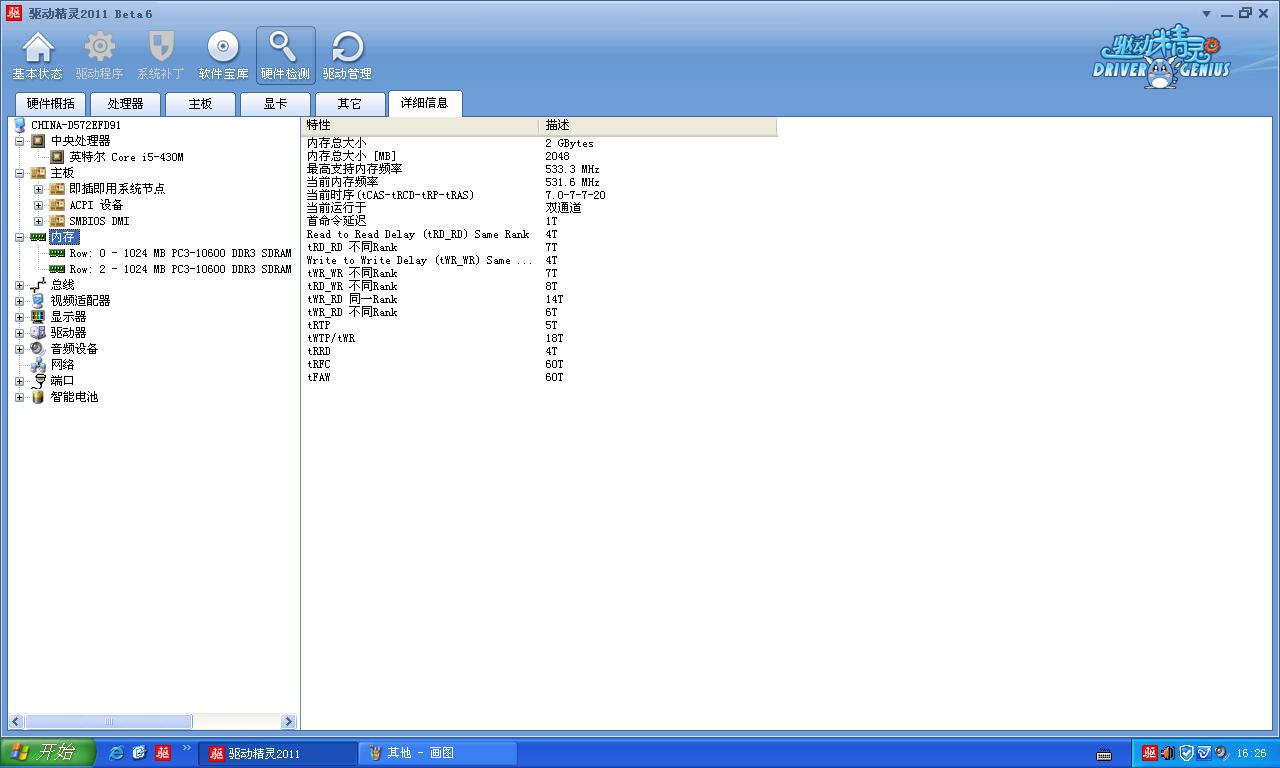The height and width of the screenshot is (768, 1280).
Task: Select the tRFC row
Action: coord(540,365)
